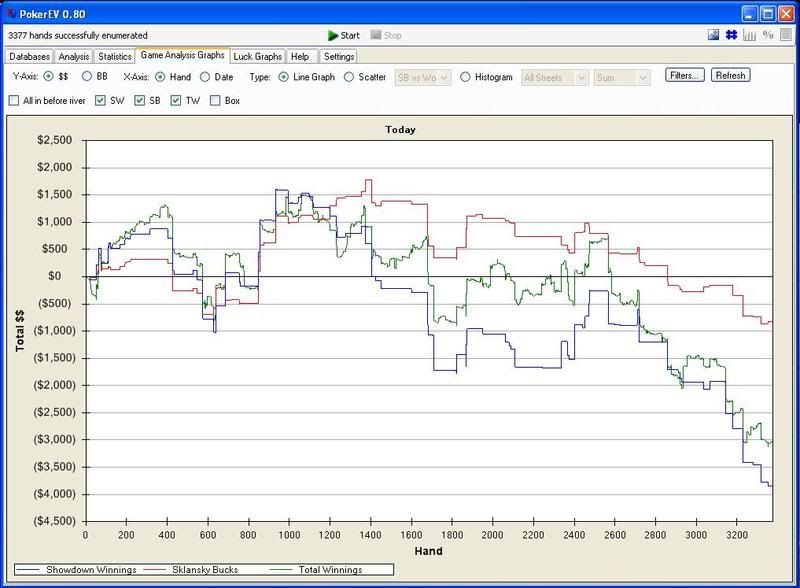Switch to the Analysis tab
This screenshot has height=588, width=800.
tap(74, 57)
